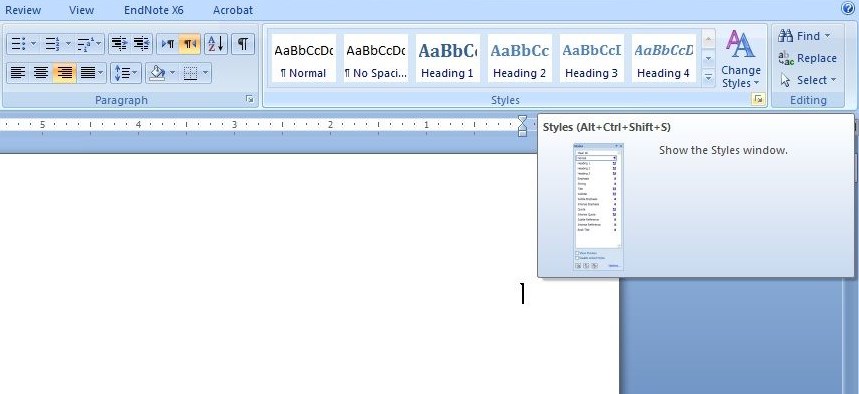
Task: Center align the paragraph text
Action: pyautogui.click(x=41, y=72)
